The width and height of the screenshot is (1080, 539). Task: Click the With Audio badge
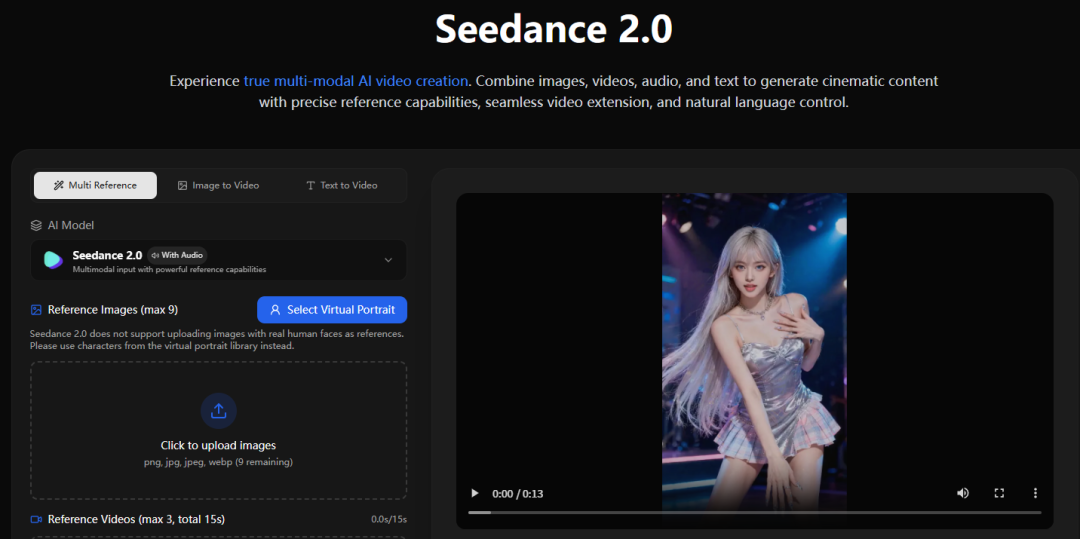pyautogui.click(x=177, y=255)
